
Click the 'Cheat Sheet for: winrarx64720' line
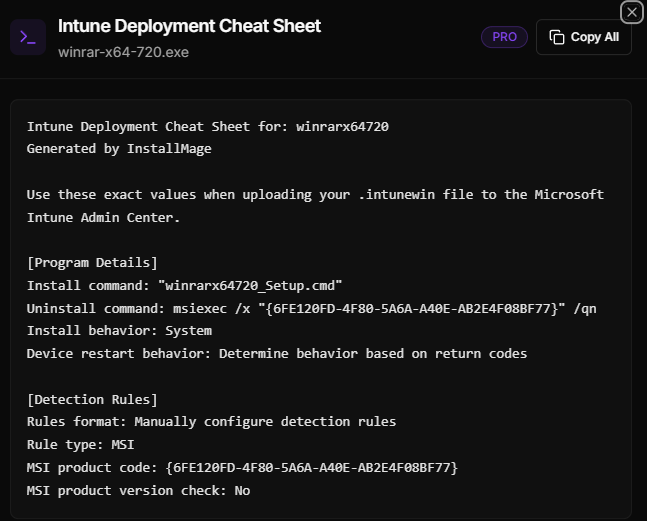pos(208,127)
